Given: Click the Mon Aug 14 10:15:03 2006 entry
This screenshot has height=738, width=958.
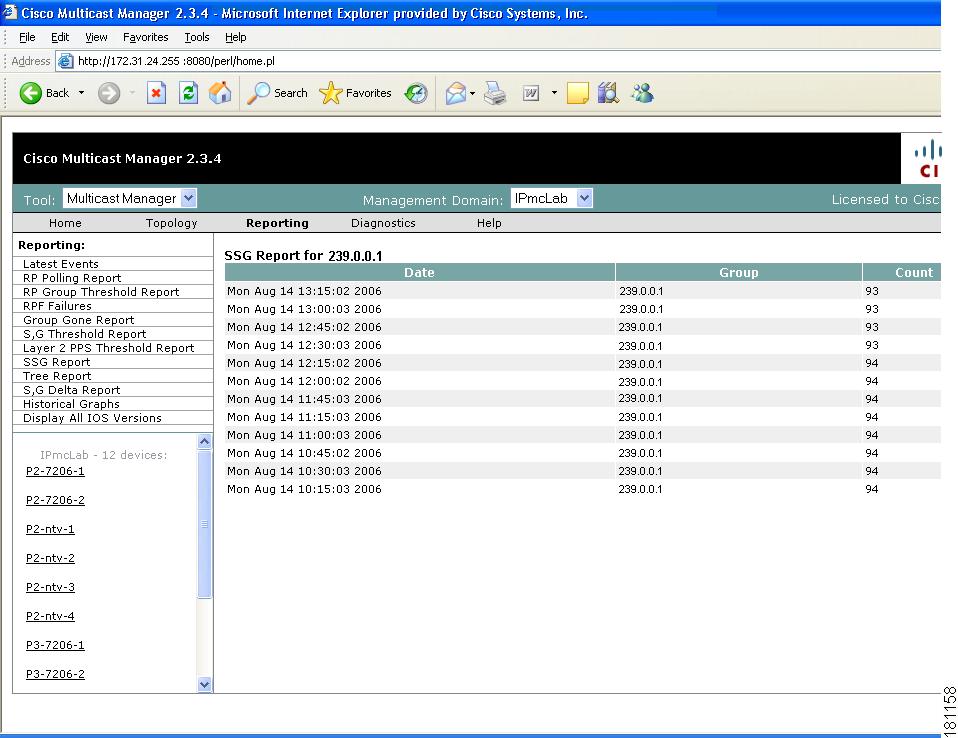Looking at the screenshot, I should pos(304,489).
